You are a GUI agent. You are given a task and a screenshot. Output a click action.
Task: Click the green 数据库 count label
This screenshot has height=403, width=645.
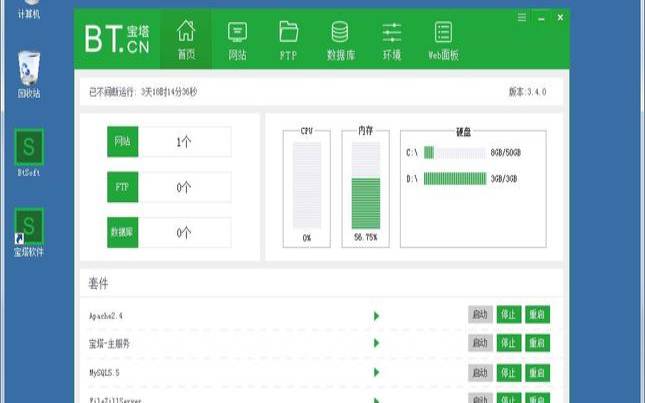[x=123, y=232]
